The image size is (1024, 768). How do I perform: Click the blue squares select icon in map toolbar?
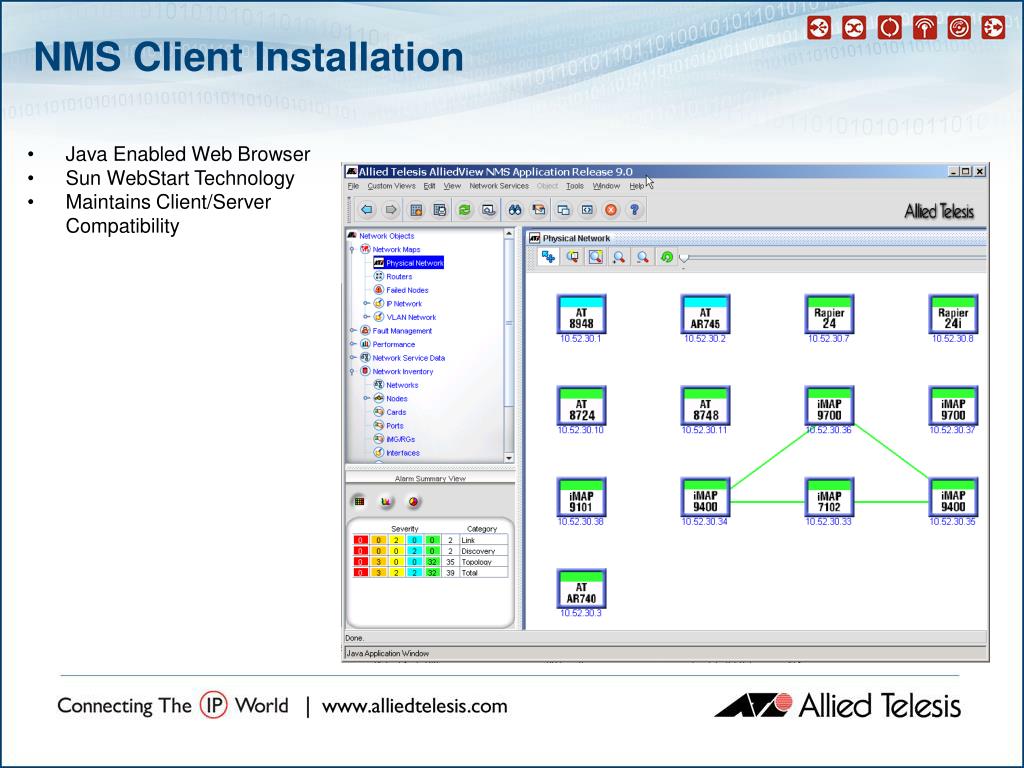pyautogui.click(x=548, y=257)
